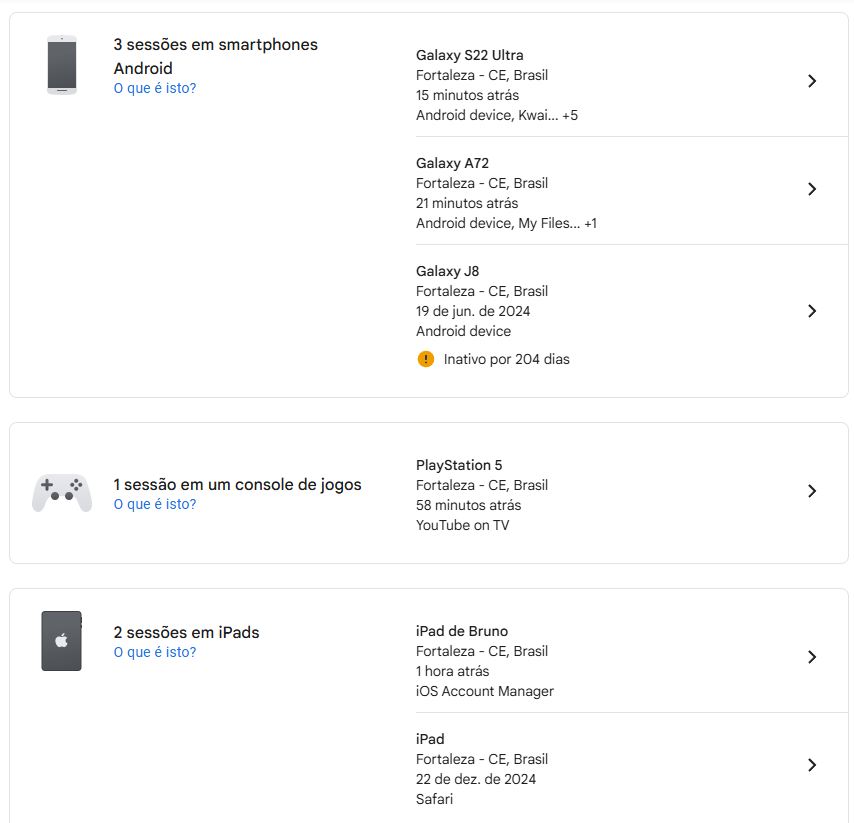Click the Apple iPad device icon

click(x=62, y=641)
